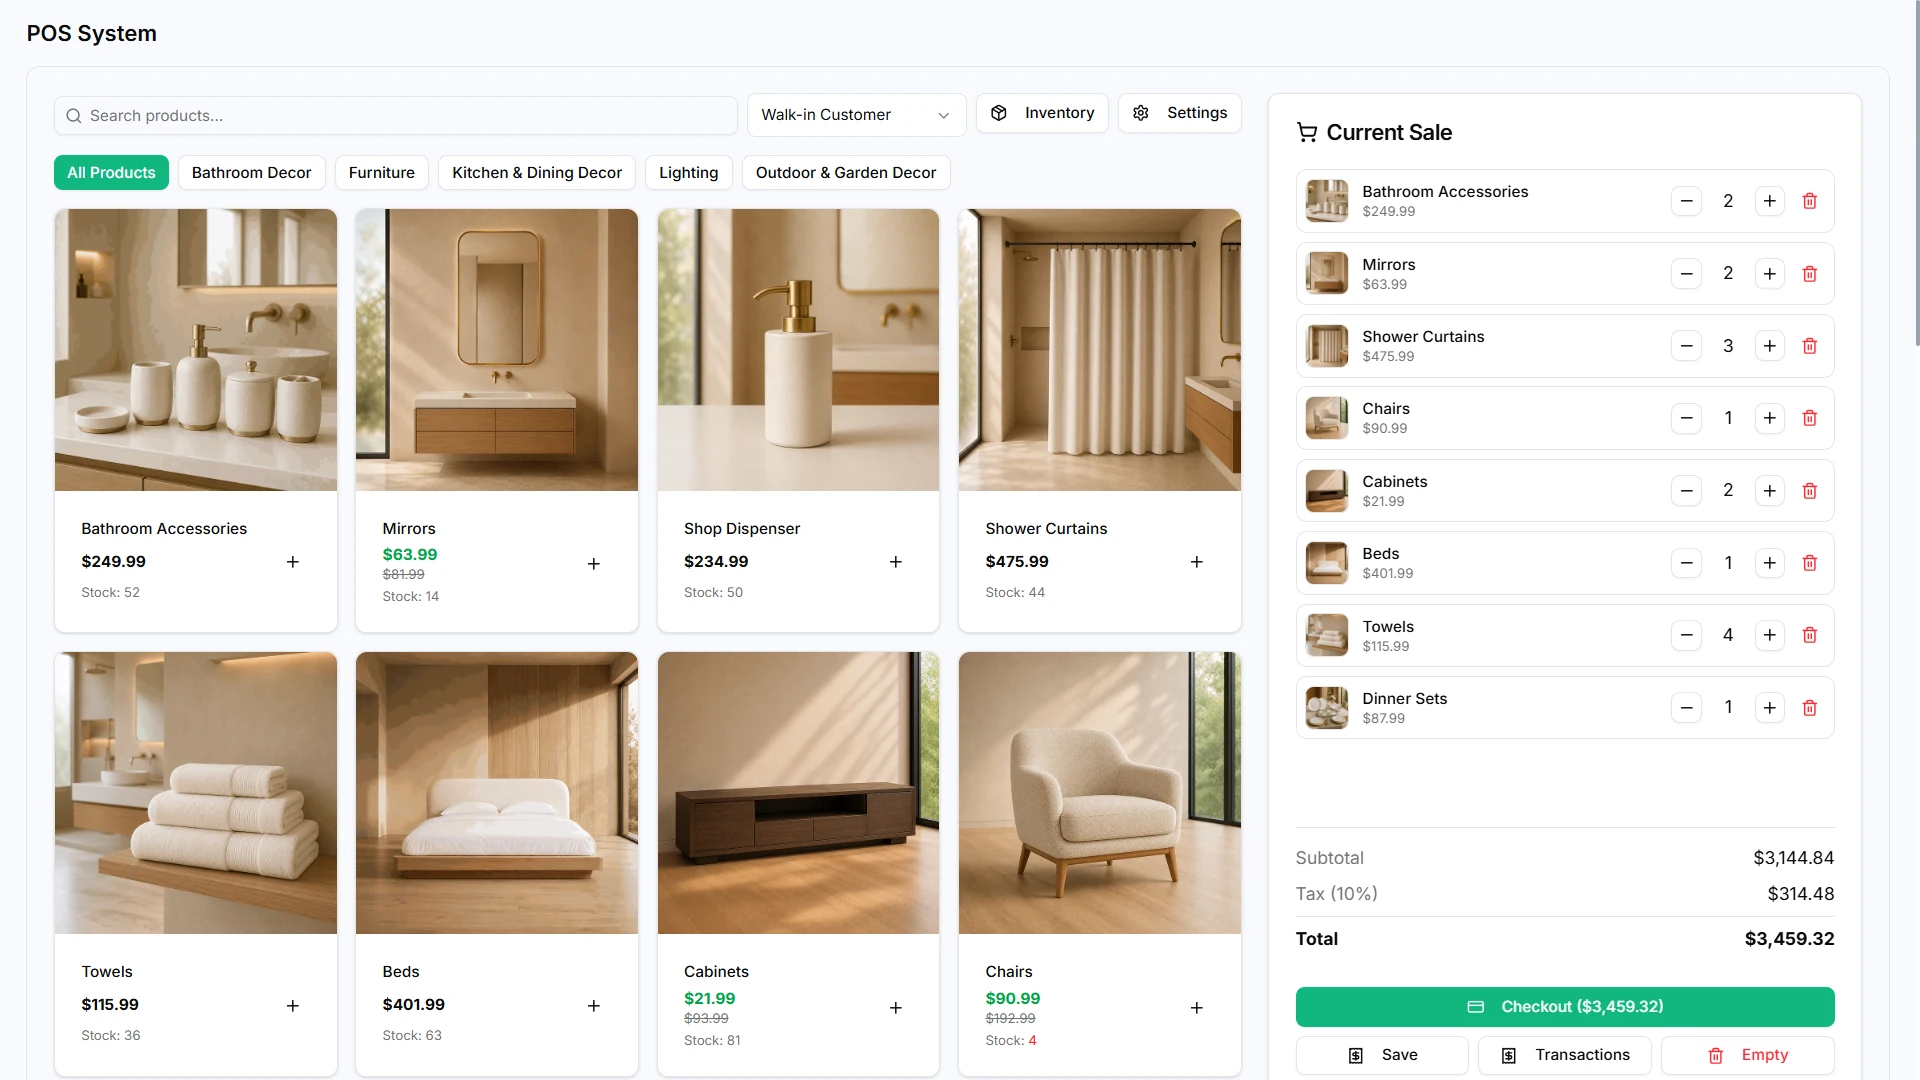Open Settings

tap(1180, 113)
